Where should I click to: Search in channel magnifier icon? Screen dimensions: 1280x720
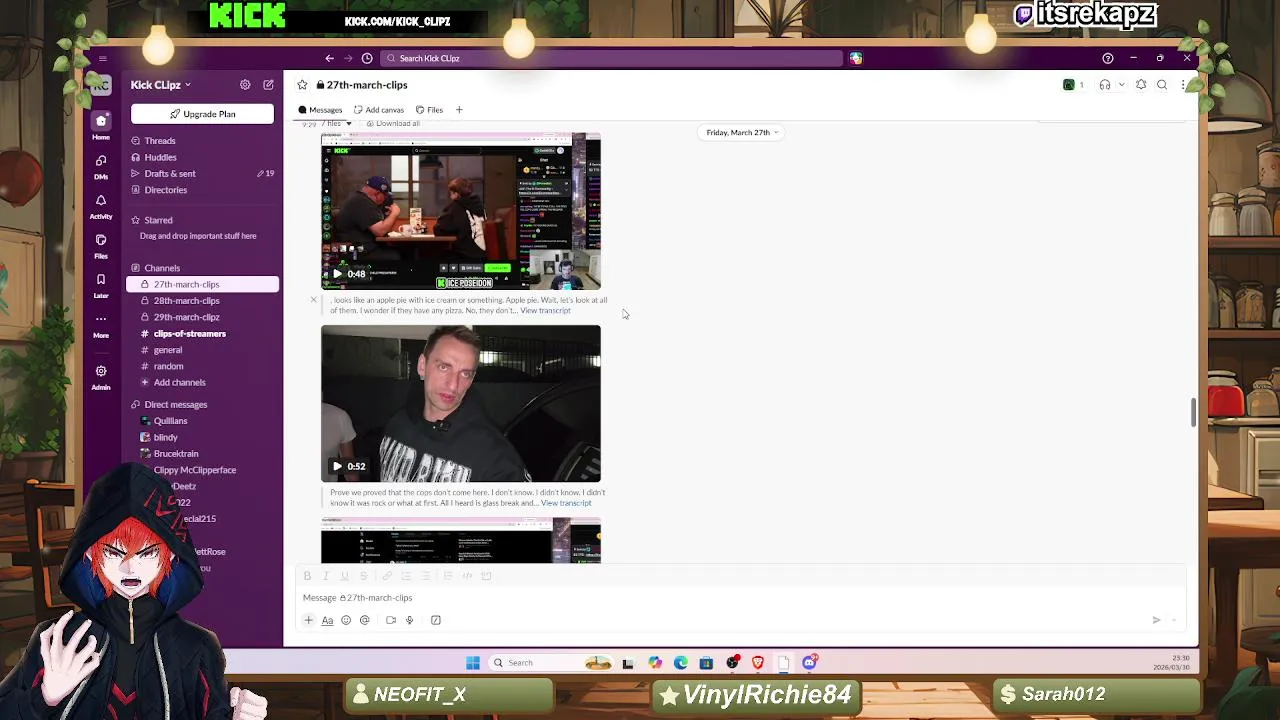point(1162,85)
